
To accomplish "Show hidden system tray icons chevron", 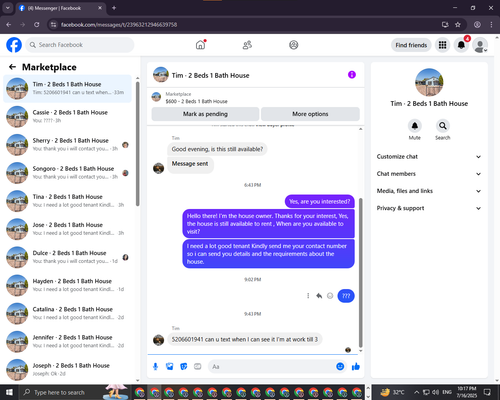I will coord(417,392).
